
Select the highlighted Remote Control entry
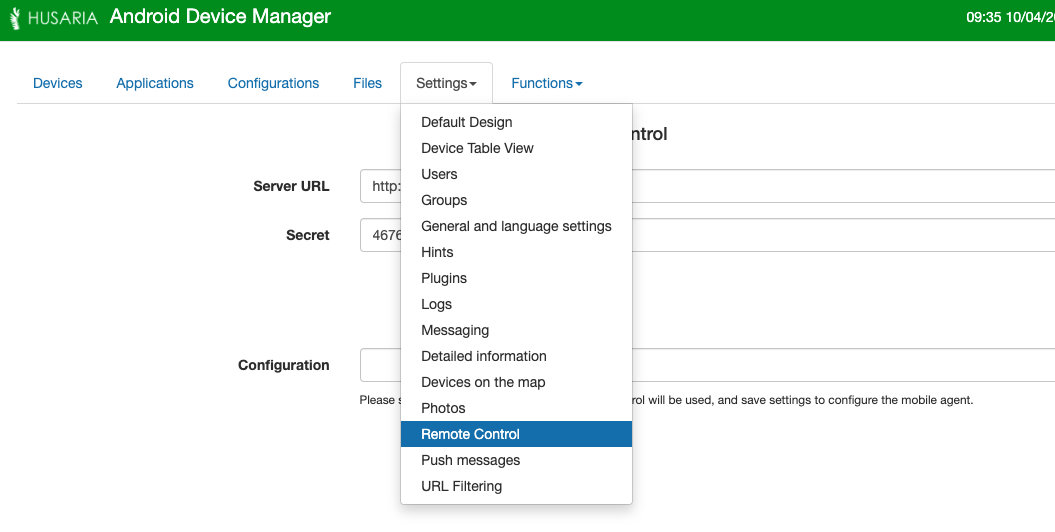516,434
